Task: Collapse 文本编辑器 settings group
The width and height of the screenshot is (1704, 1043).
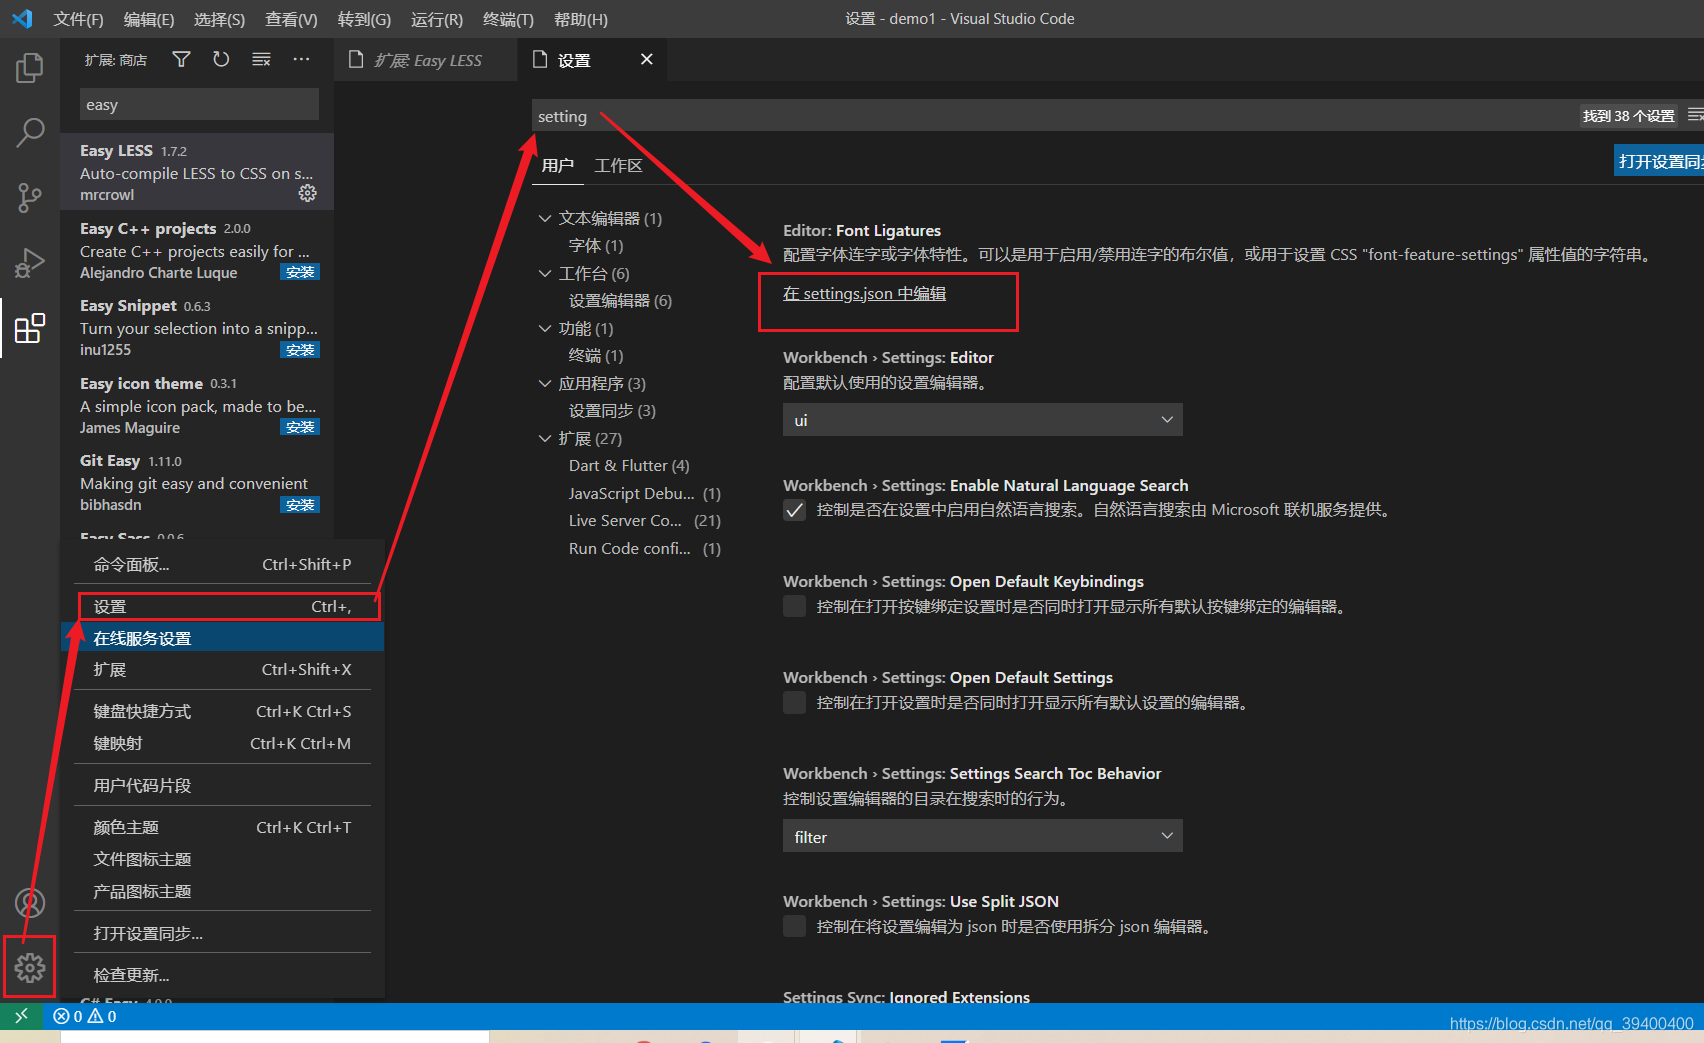Action: pos(545,218)
